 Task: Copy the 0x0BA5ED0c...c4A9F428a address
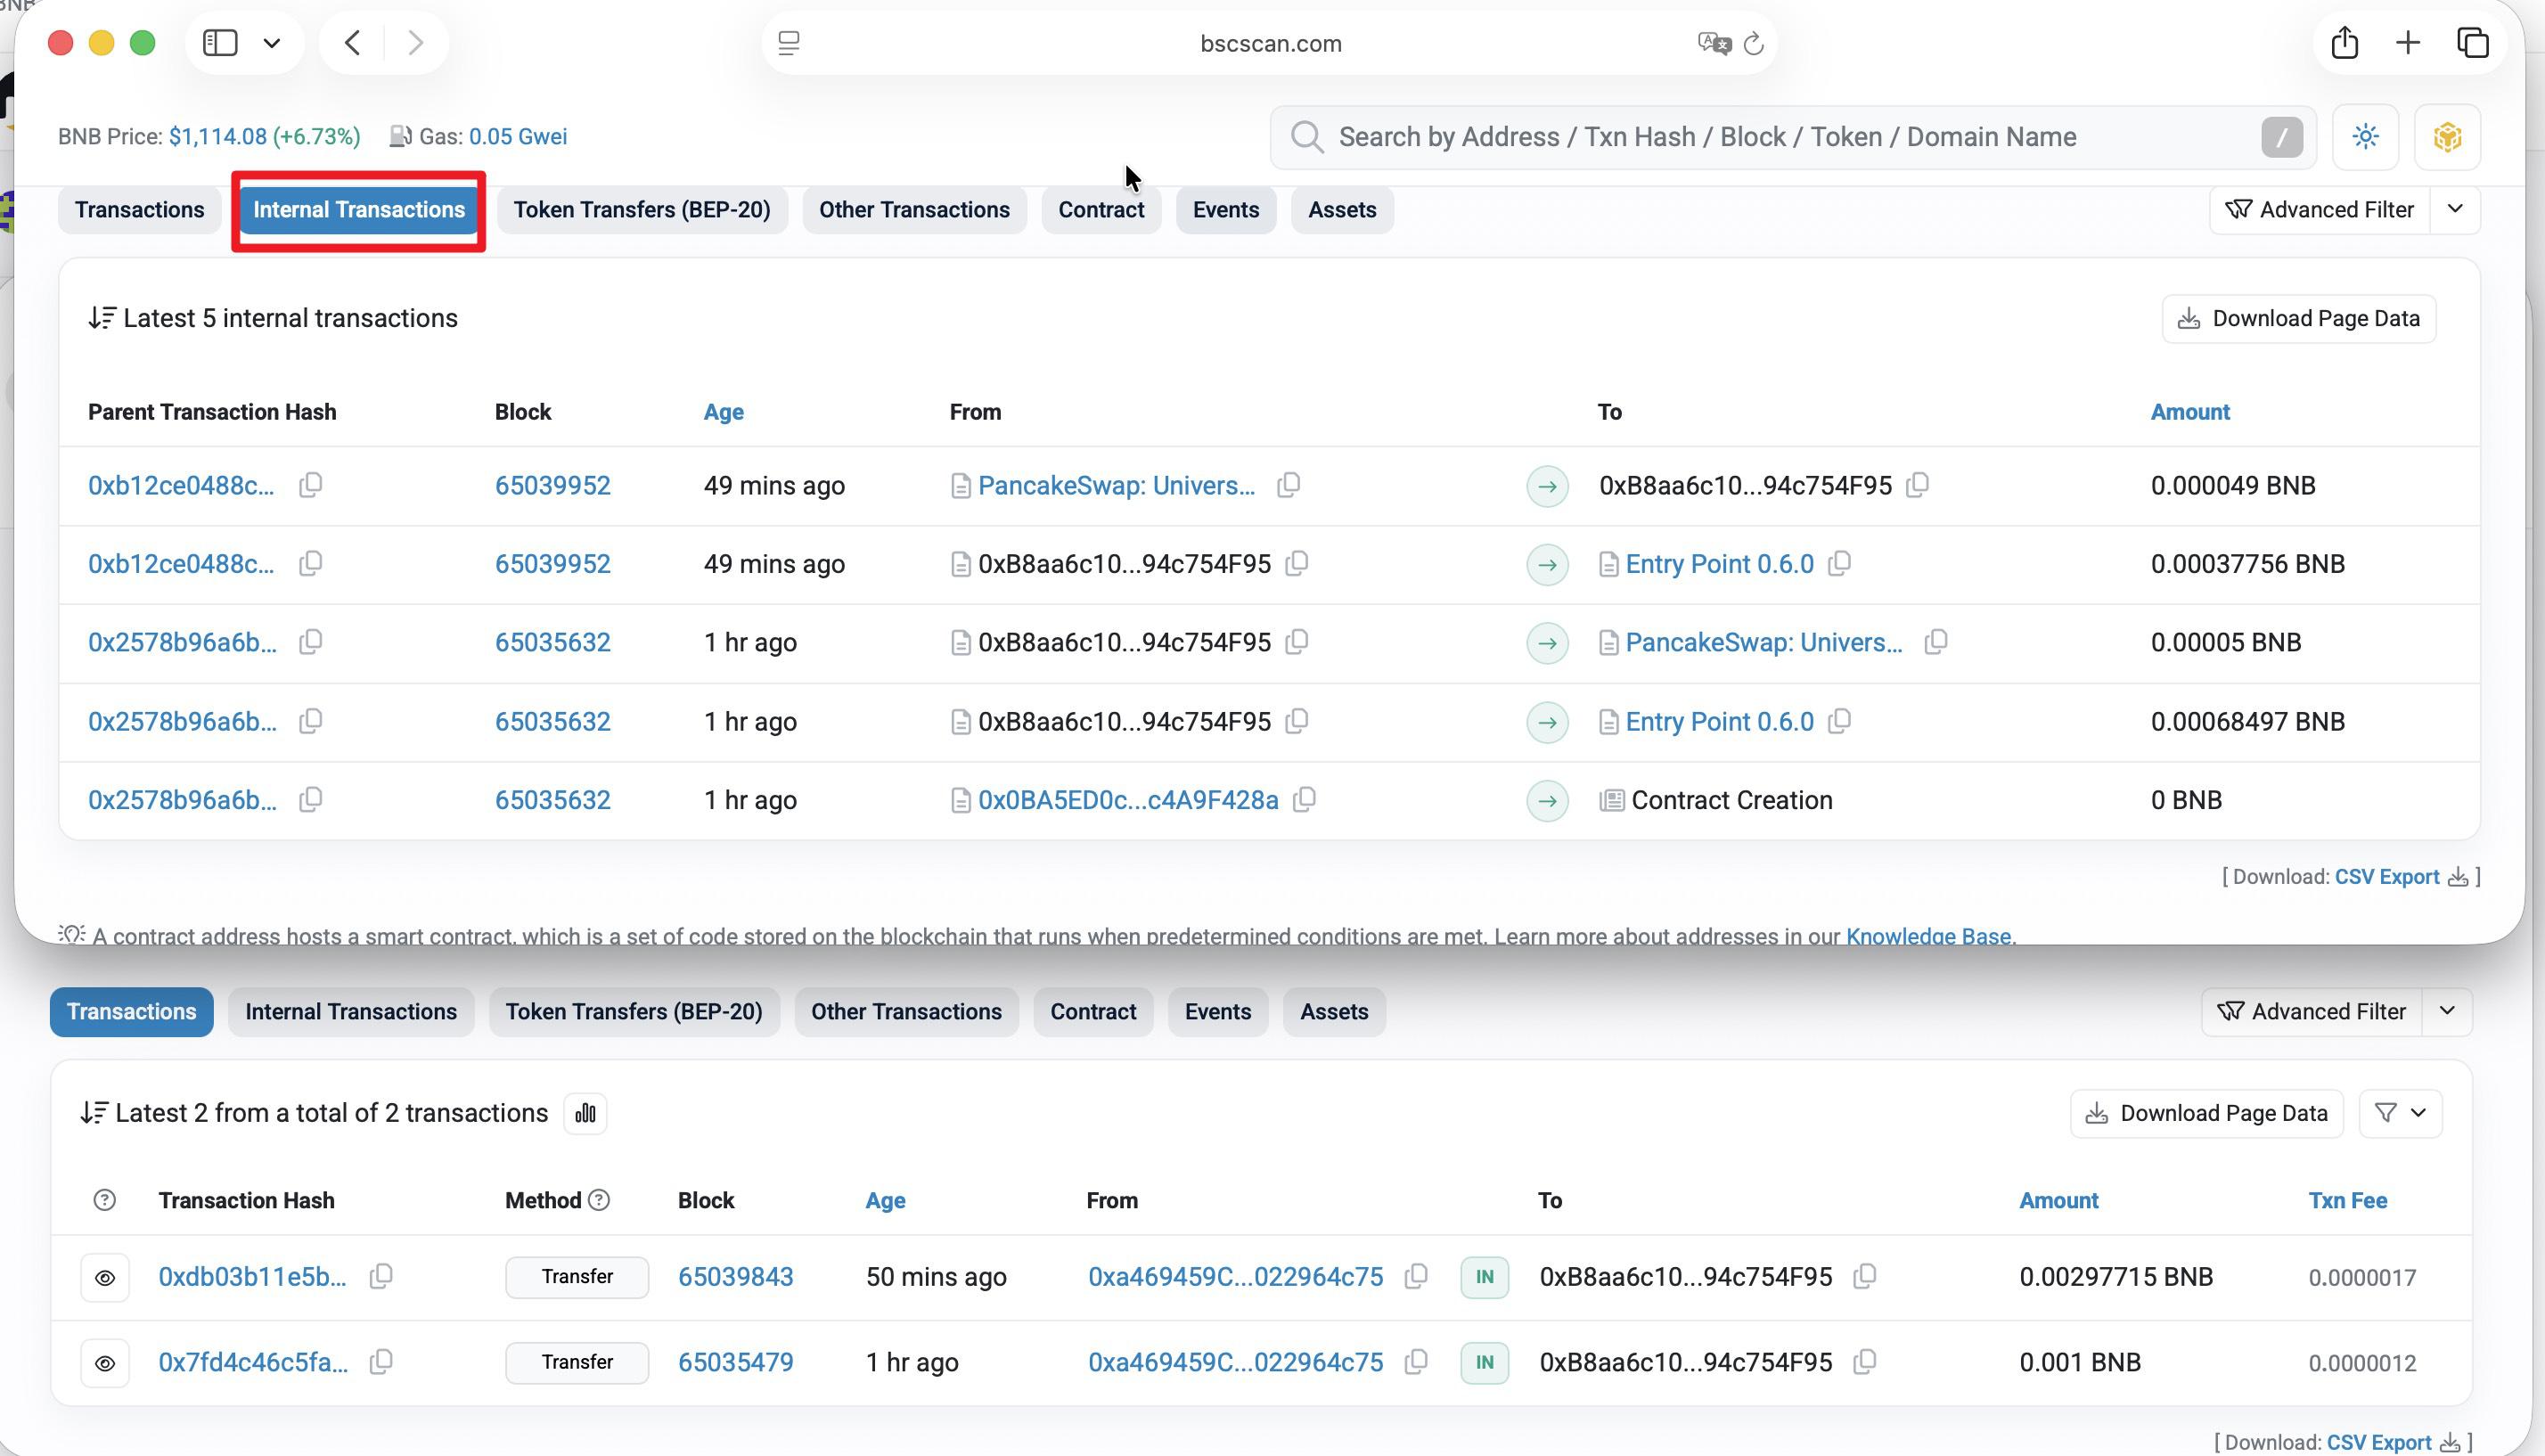(x=1304, y=800)
